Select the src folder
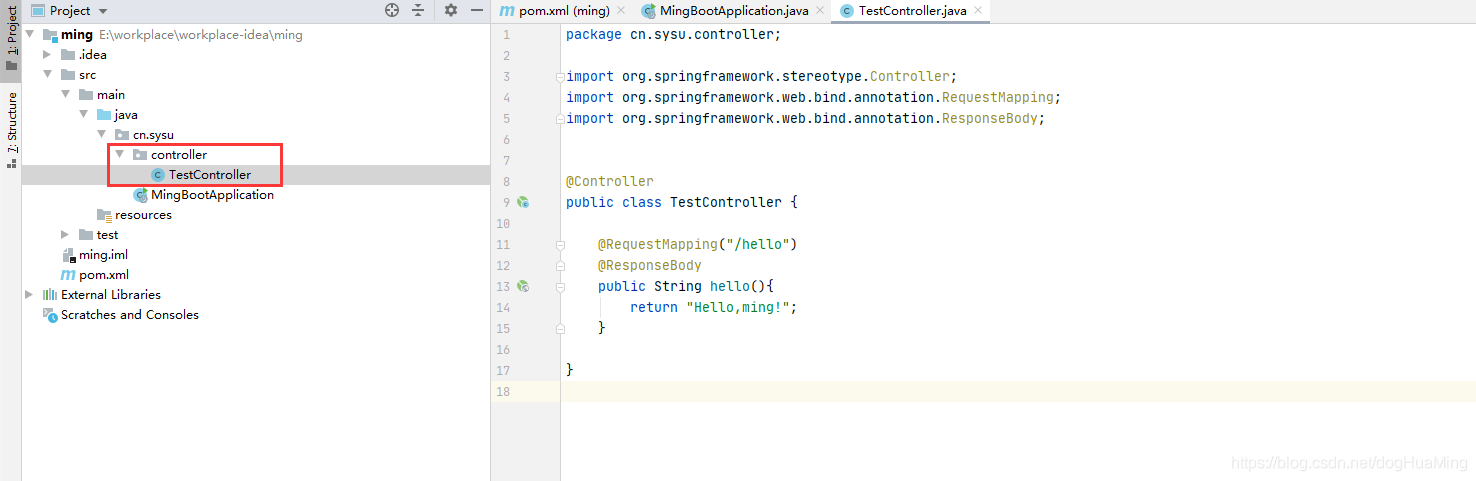This screenshot has height=481, width=1476. coord(88,75)
